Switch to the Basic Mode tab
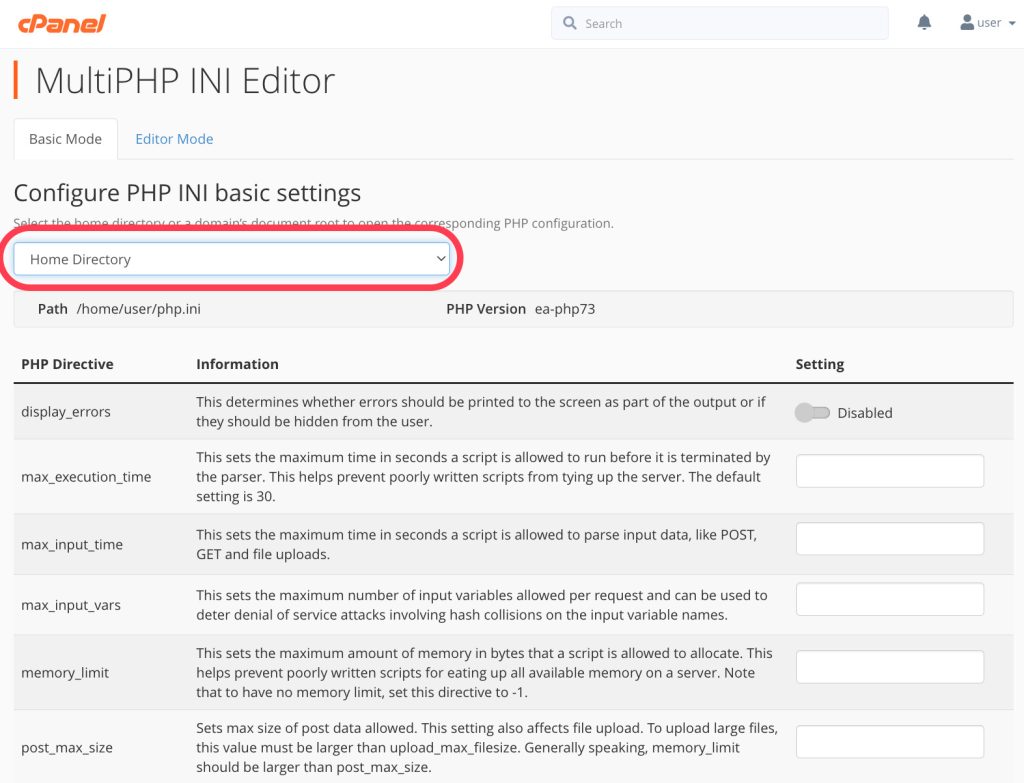1024x783 pixels. coord(65,139)
